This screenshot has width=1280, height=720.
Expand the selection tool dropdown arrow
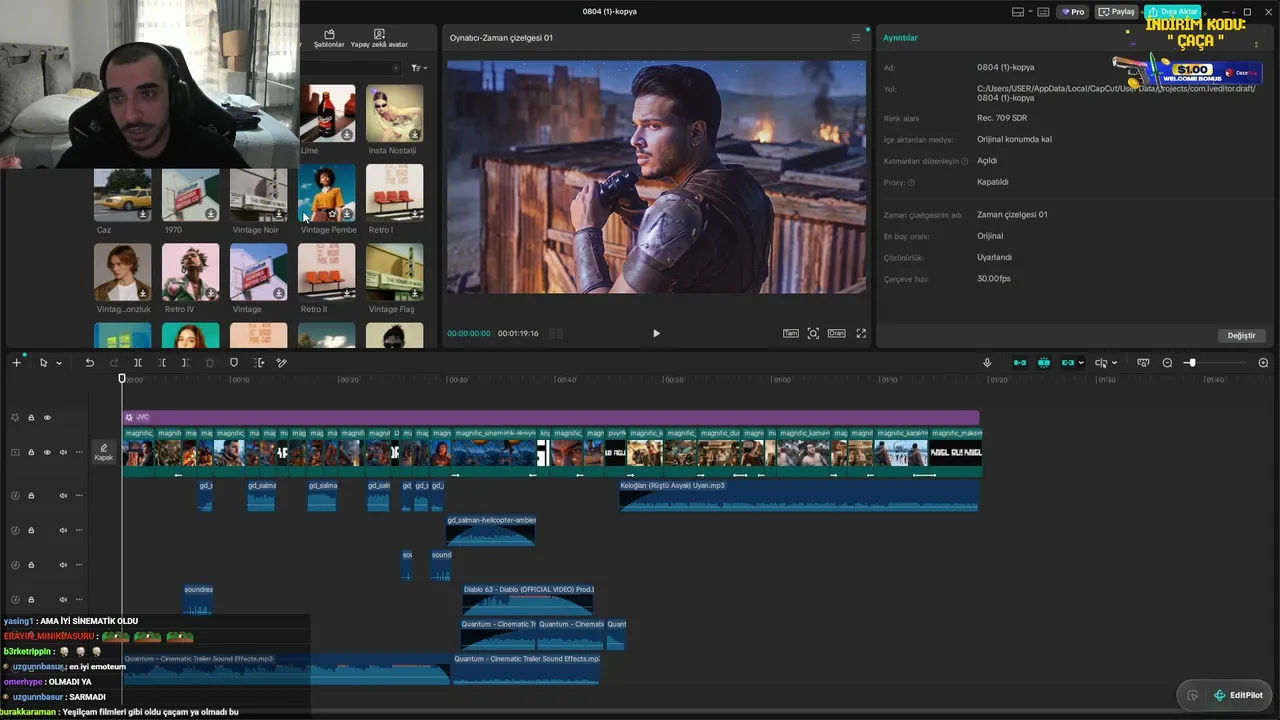(x=59, y=364)
